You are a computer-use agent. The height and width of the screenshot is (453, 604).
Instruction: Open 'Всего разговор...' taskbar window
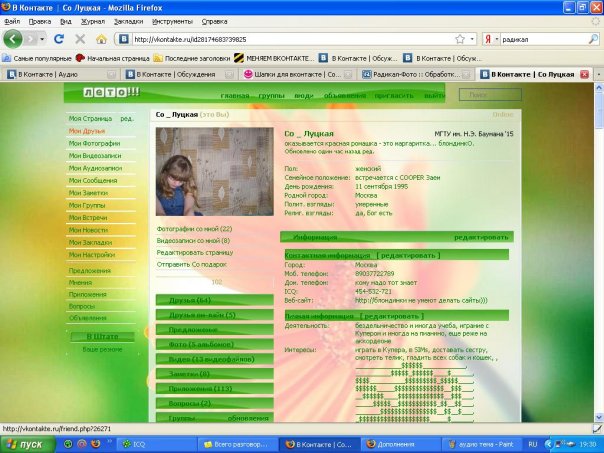[238, 444]
